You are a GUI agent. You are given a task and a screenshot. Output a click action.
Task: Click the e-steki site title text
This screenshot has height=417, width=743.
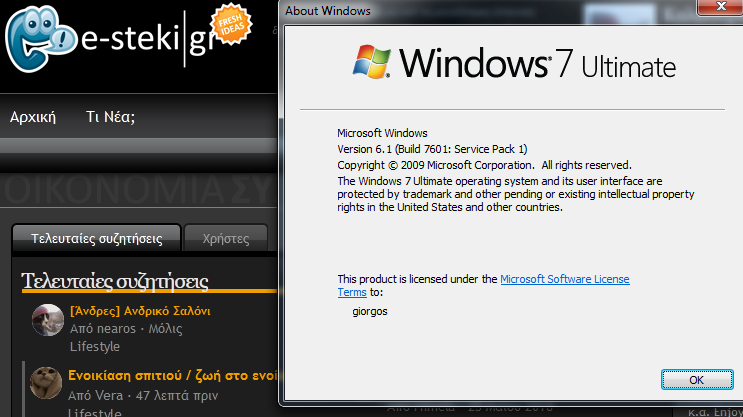[x=149, y=39]
